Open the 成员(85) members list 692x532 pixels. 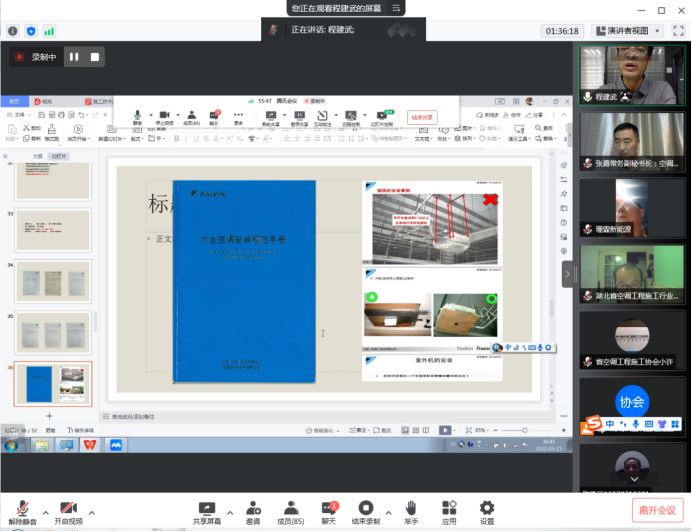(290, 512)
